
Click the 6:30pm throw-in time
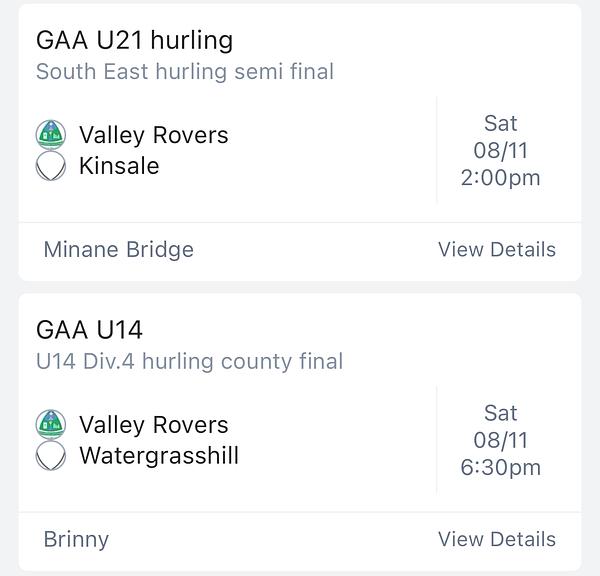[x=500, y=467]
